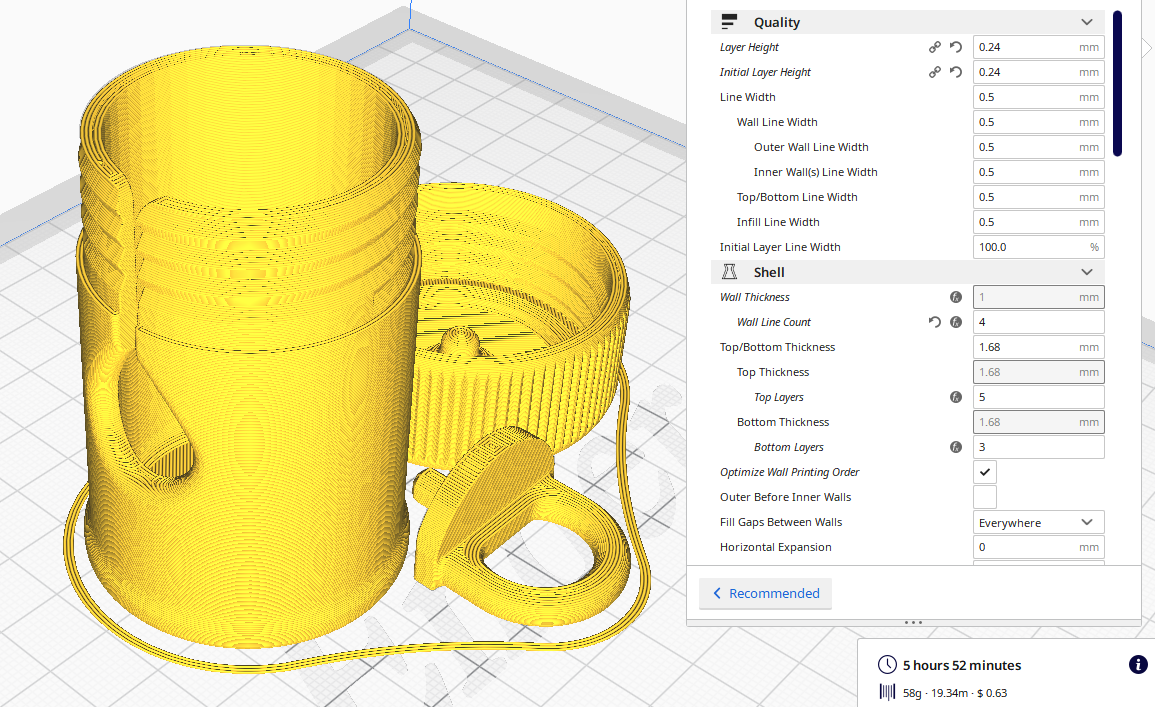Click the filament spool icon near 58g

coord(886,691)
